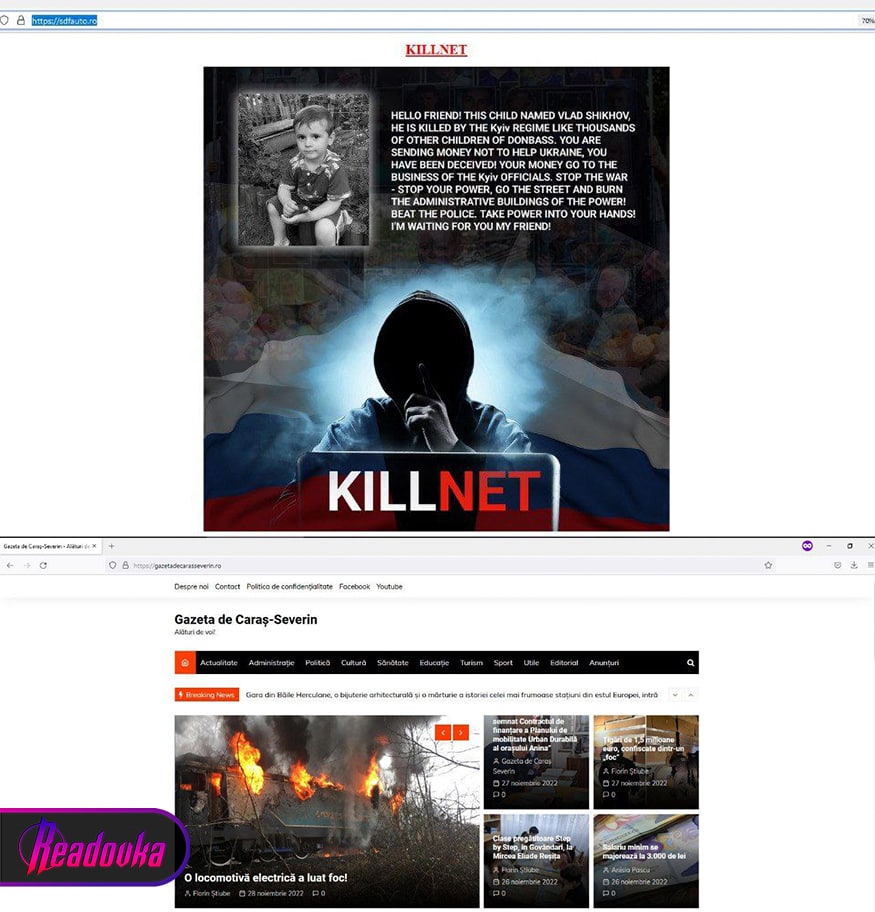
Task: Click the orange home icon in navbar
Action: tap(185, 662)
